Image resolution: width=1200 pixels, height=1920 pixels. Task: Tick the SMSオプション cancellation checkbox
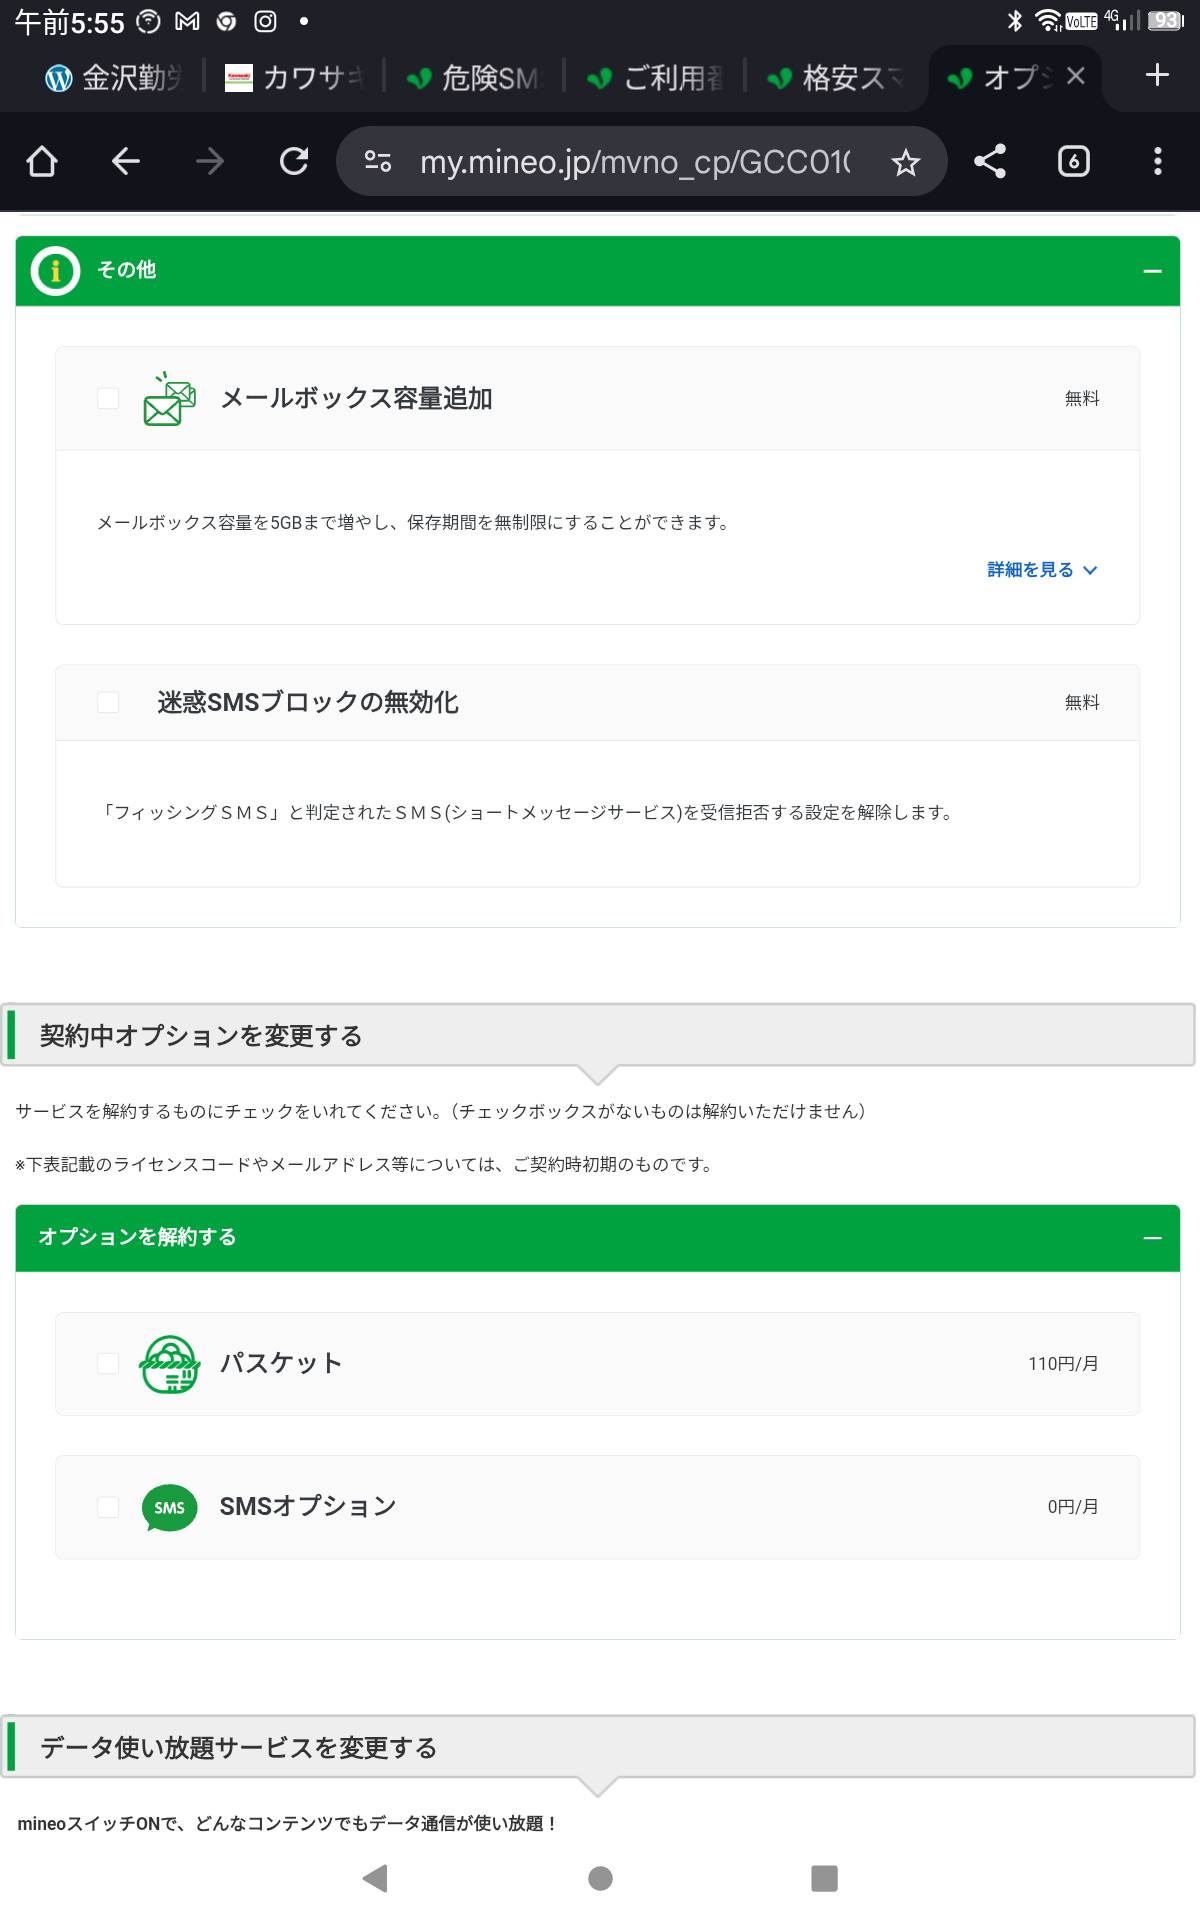[108, 1506]
